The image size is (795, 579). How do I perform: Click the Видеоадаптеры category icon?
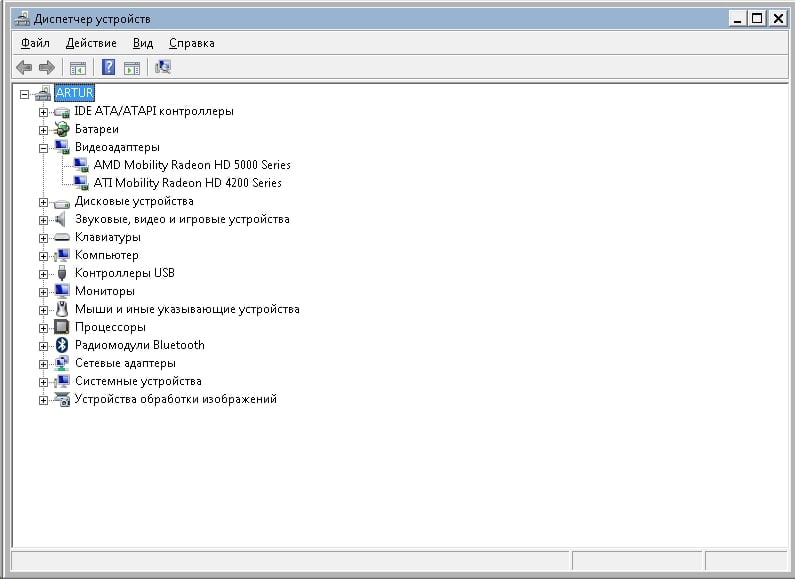point(62,147)
